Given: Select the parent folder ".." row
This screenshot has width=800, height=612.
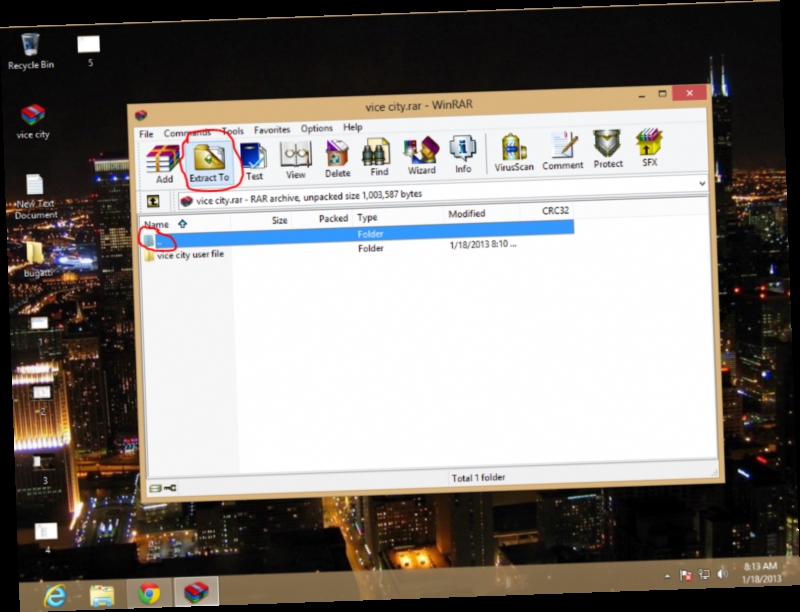Looking at the screenshot, I should [357, 235].
